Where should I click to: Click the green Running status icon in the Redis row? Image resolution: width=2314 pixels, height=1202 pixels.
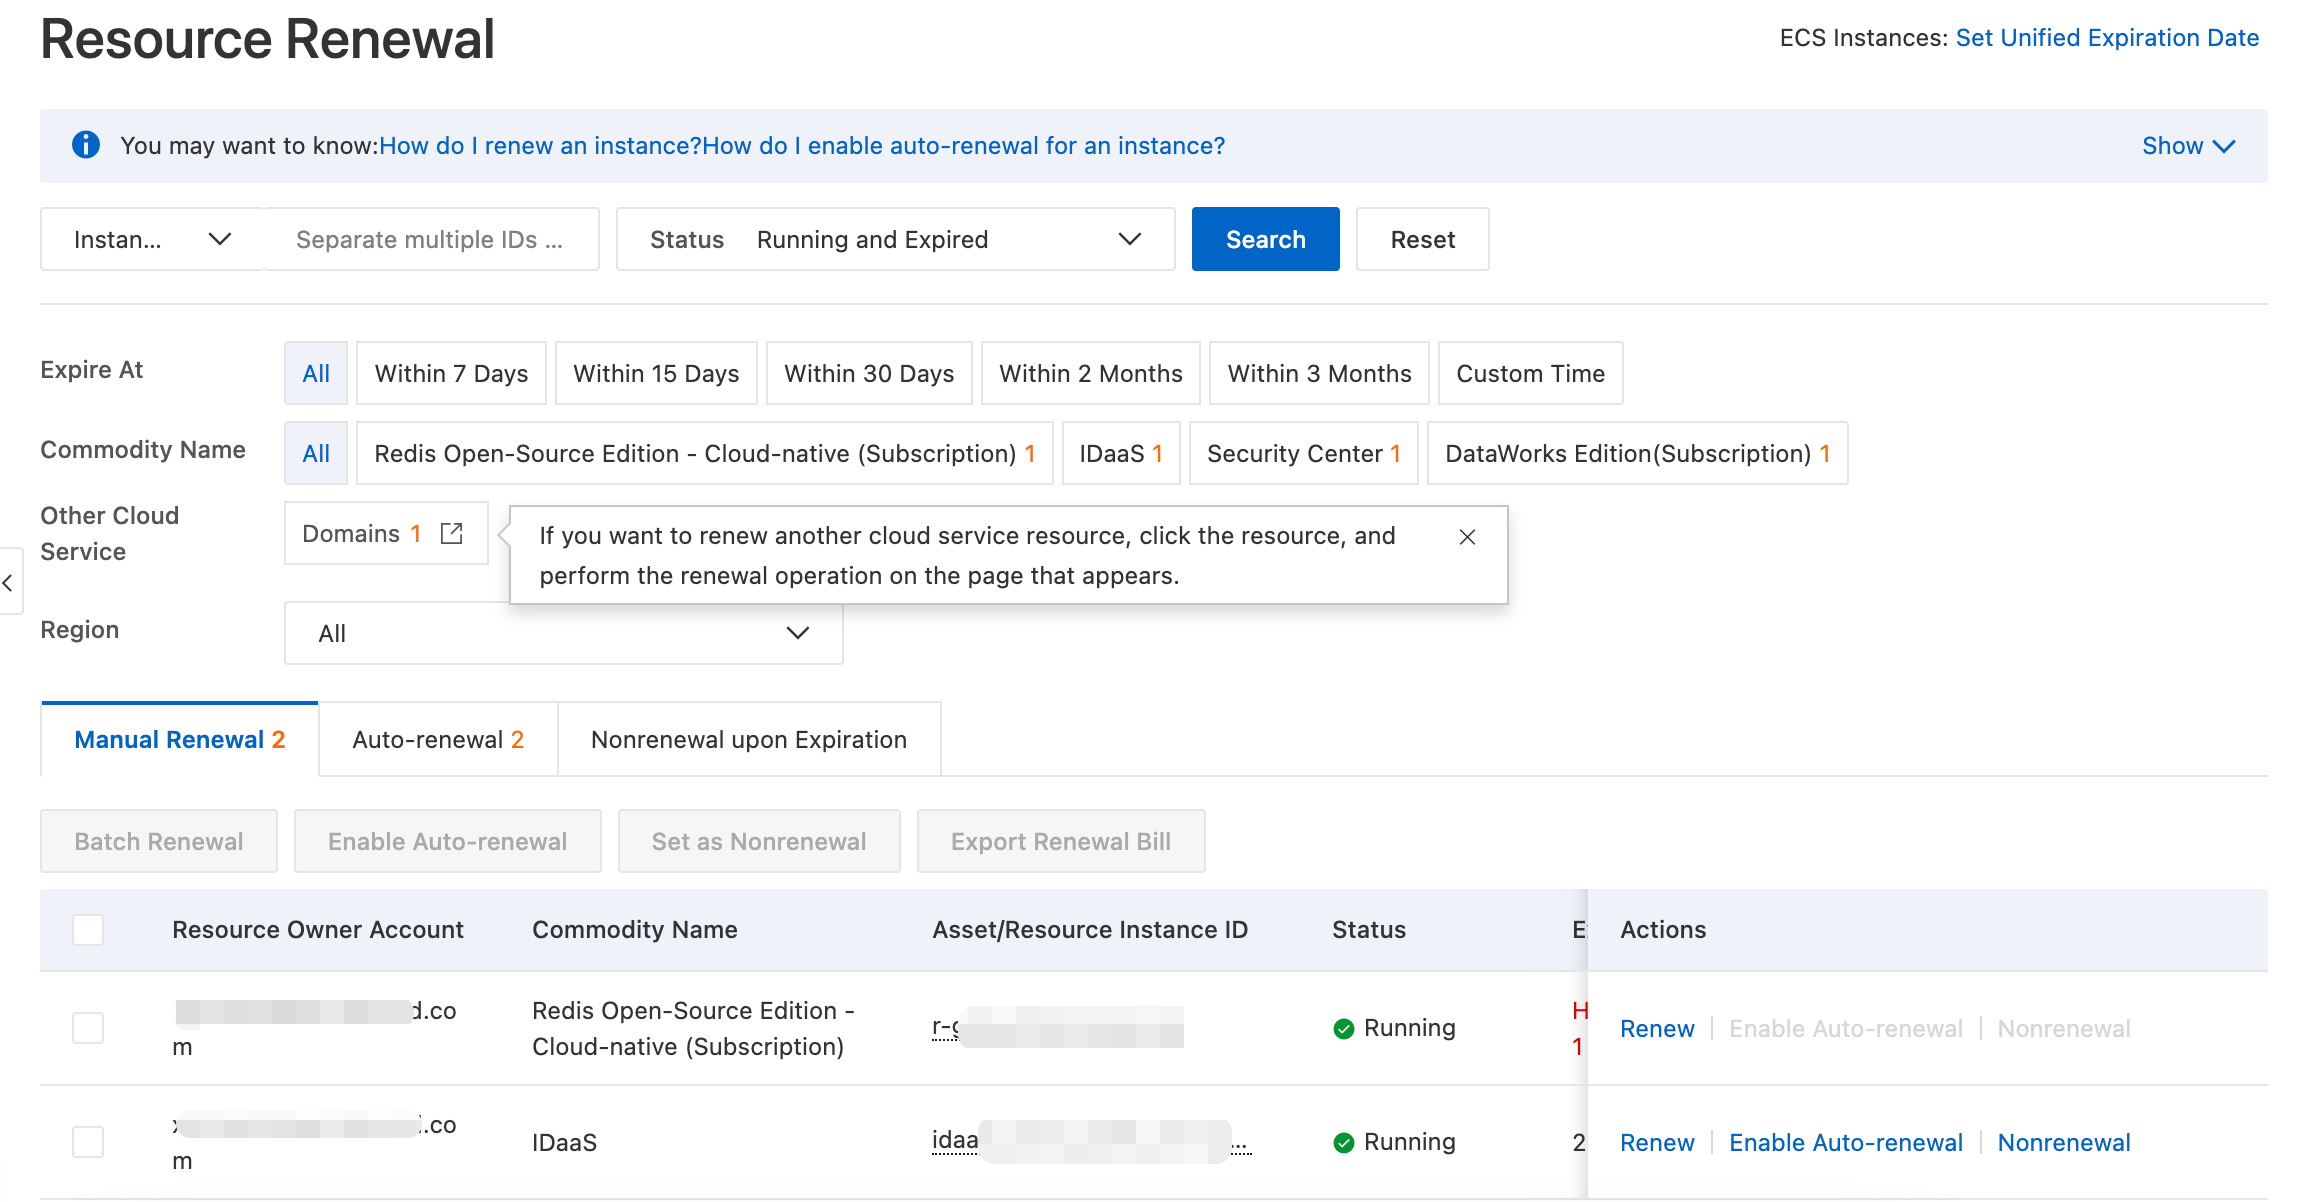[x=1344, y=1029]
